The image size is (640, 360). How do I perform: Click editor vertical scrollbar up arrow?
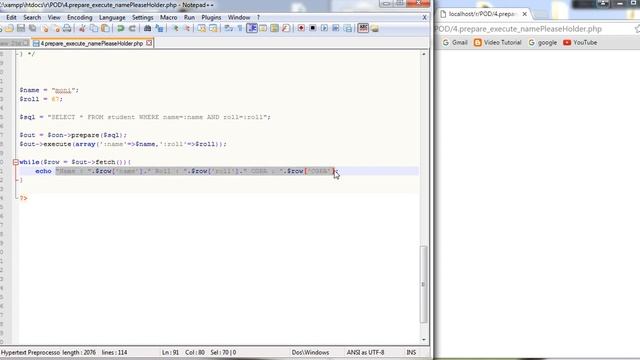click(x=424, y=54)
